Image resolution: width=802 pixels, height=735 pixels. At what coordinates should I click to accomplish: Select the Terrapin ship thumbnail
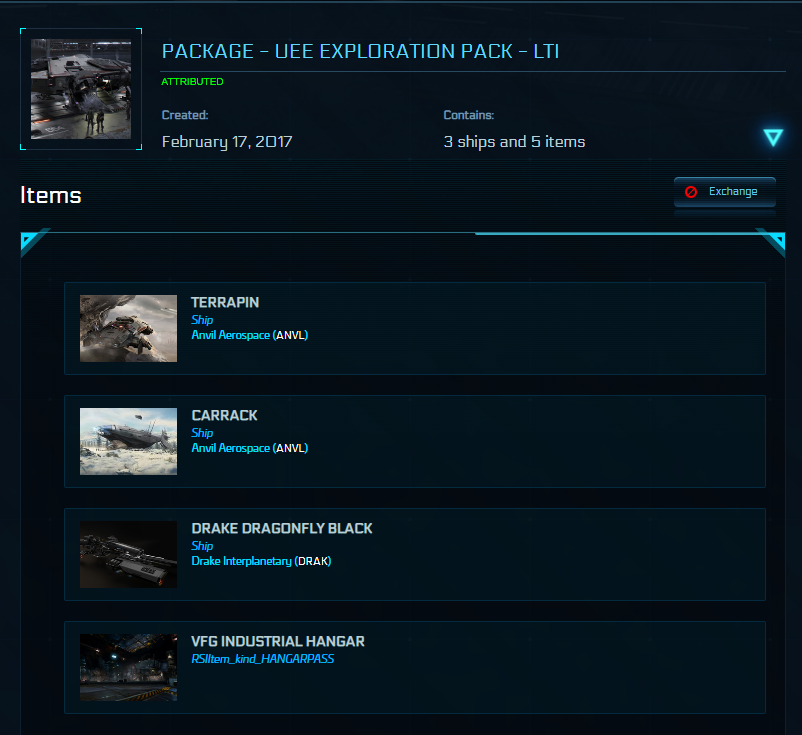128,328
